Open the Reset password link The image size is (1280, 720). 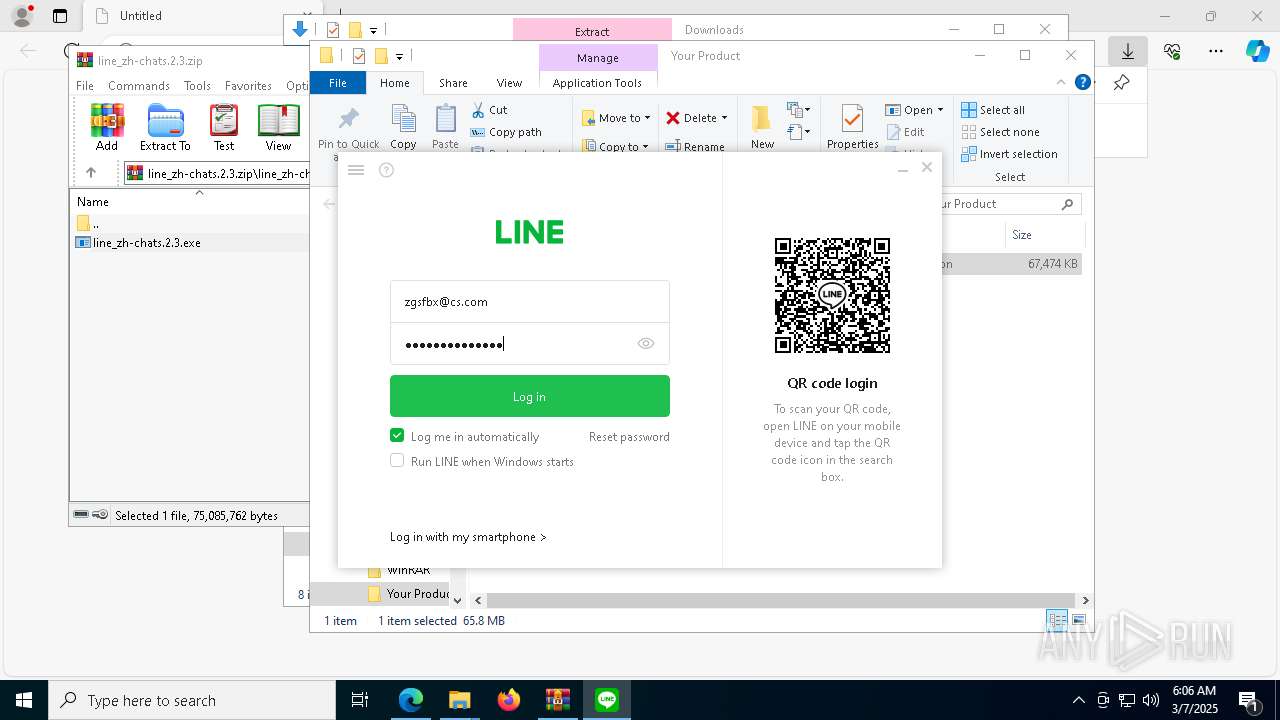[629, 437]
